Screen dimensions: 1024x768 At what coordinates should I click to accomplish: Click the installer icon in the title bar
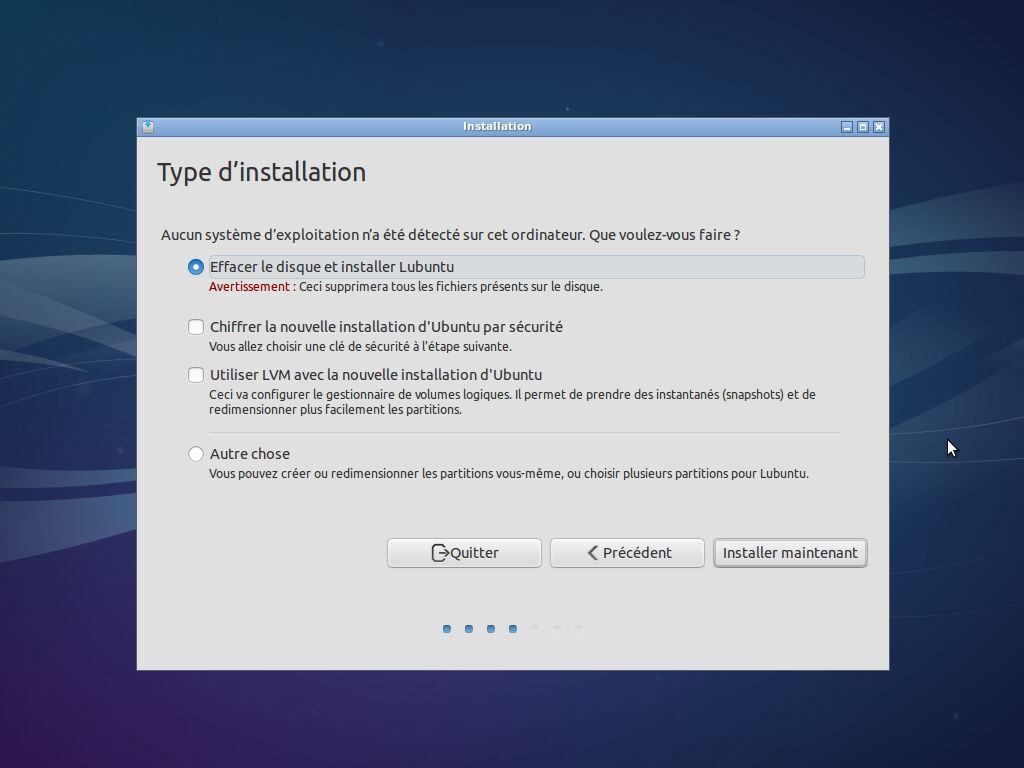click(148, 127)
